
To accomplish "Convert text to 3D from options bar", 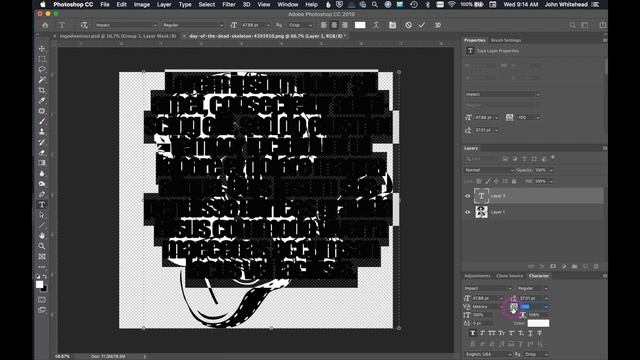I will coord(438,25).
